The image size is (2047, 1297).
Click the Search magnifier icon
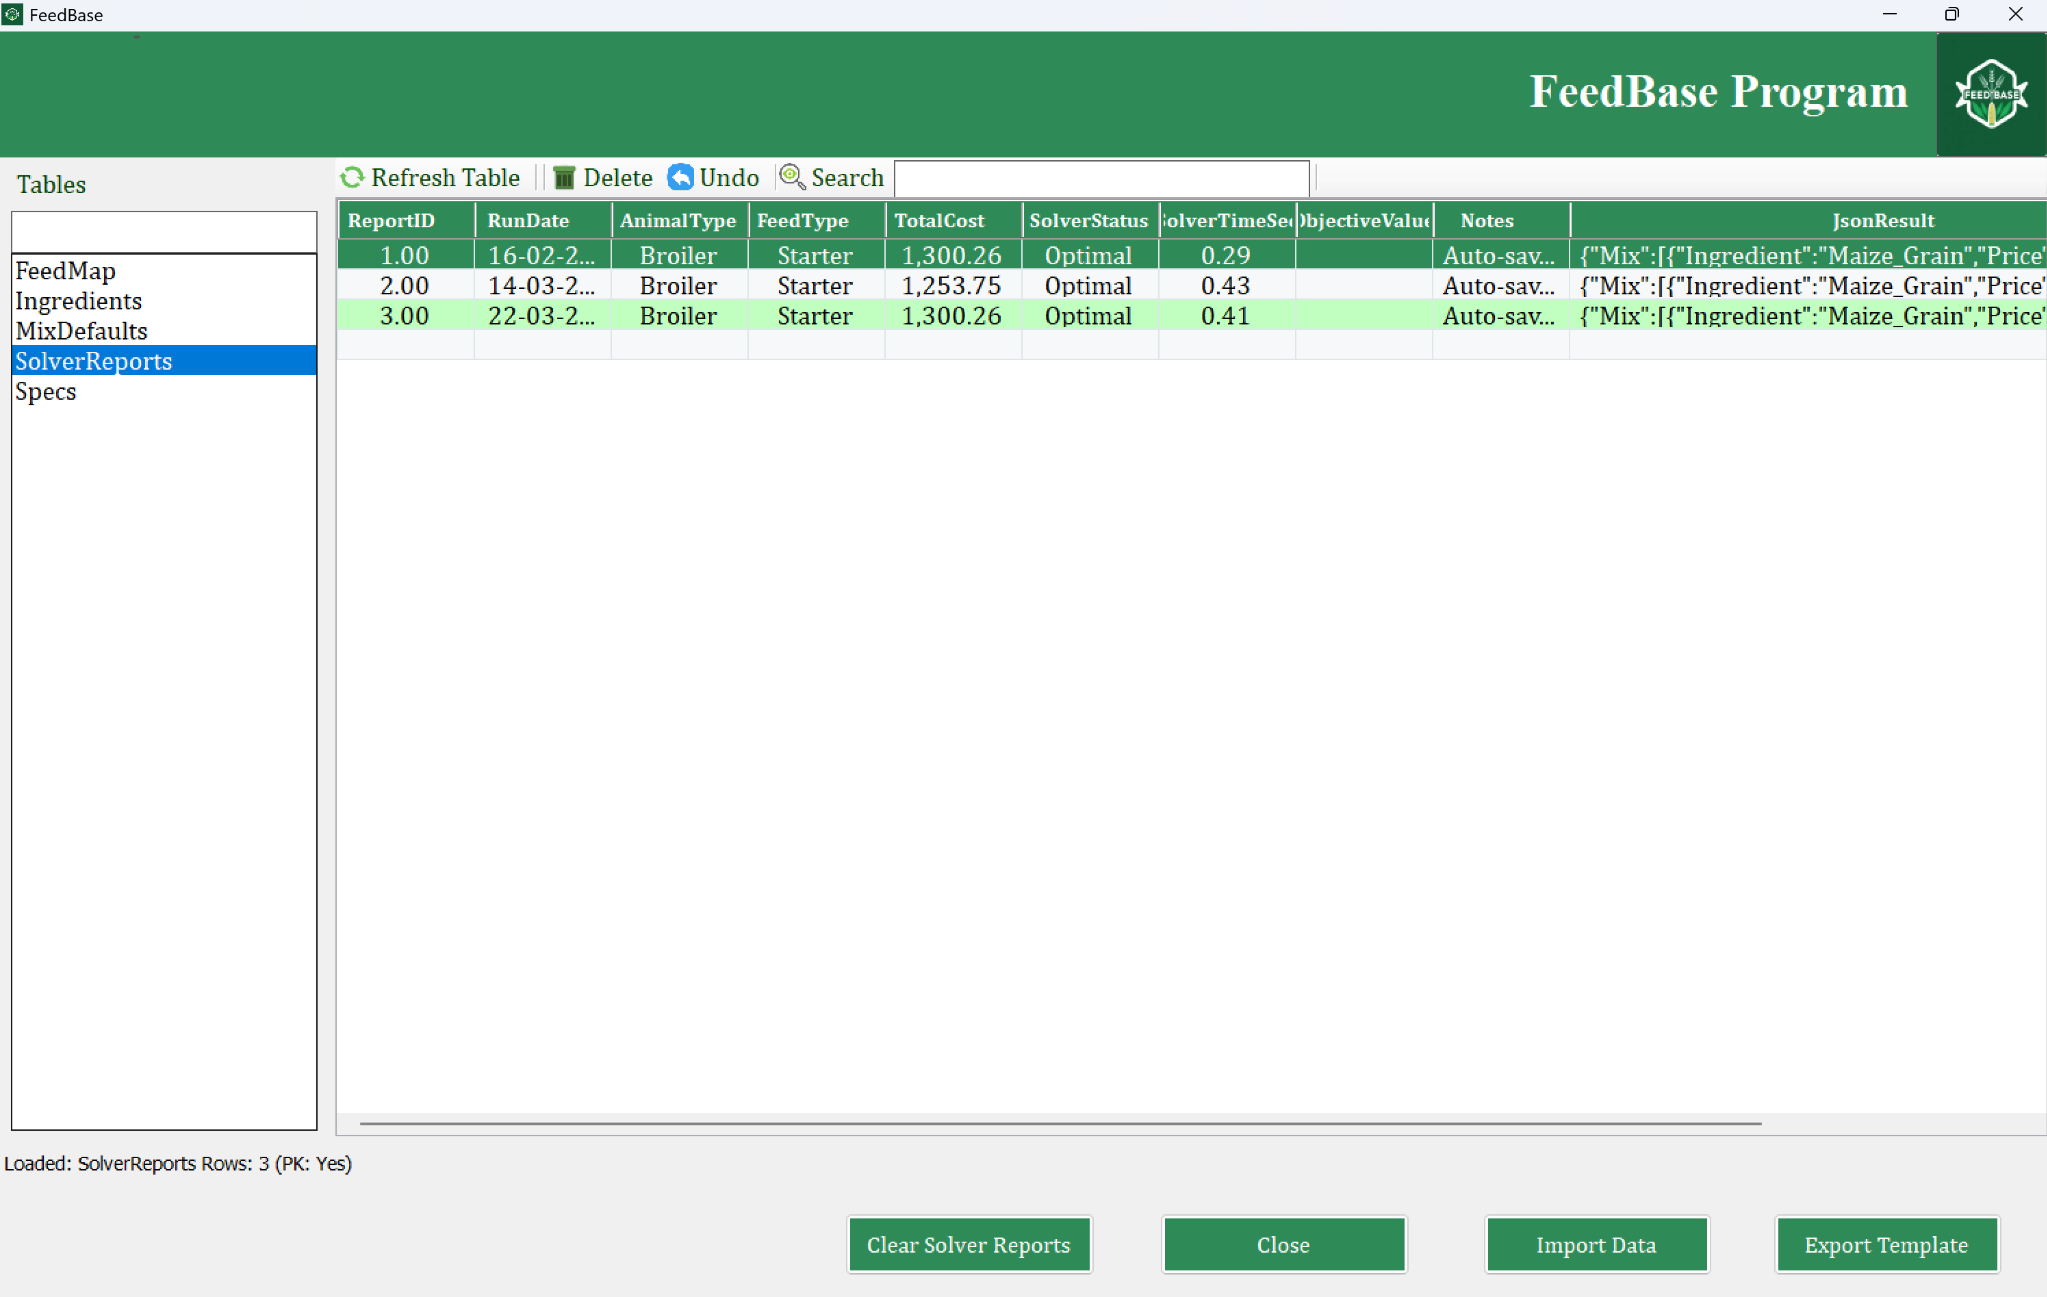coord(793,177)
